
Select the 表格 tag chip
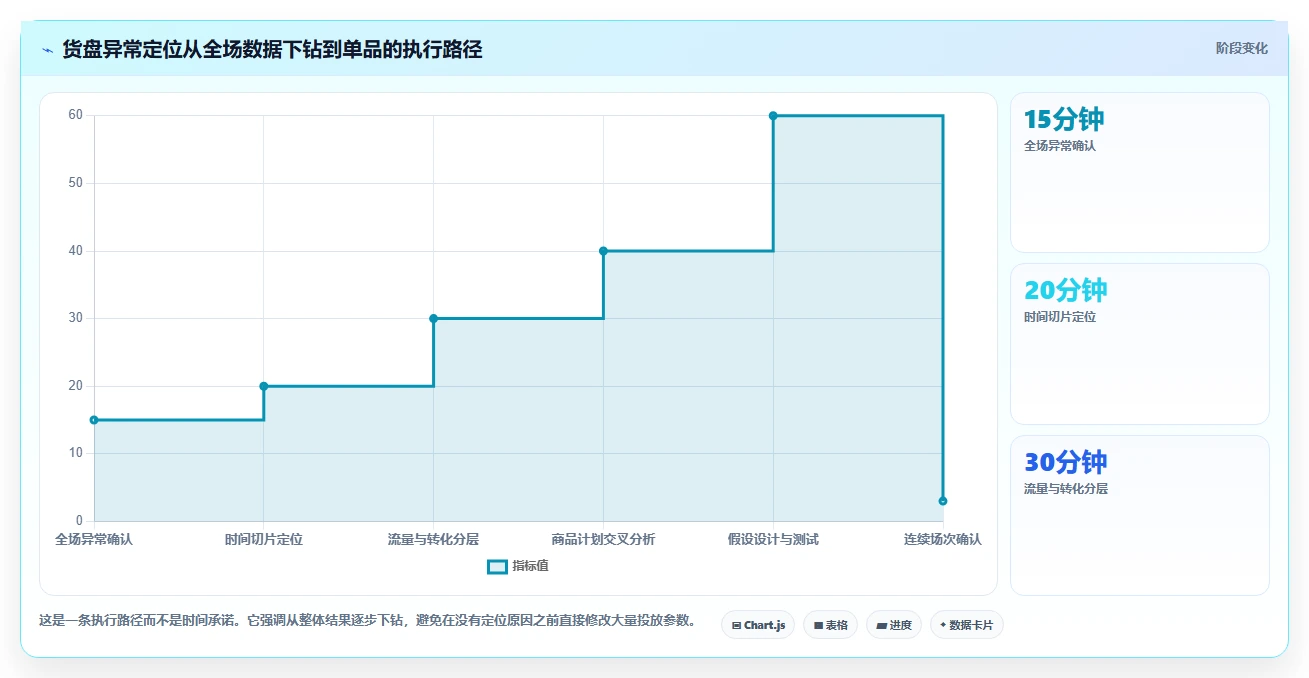coord(830,625)
